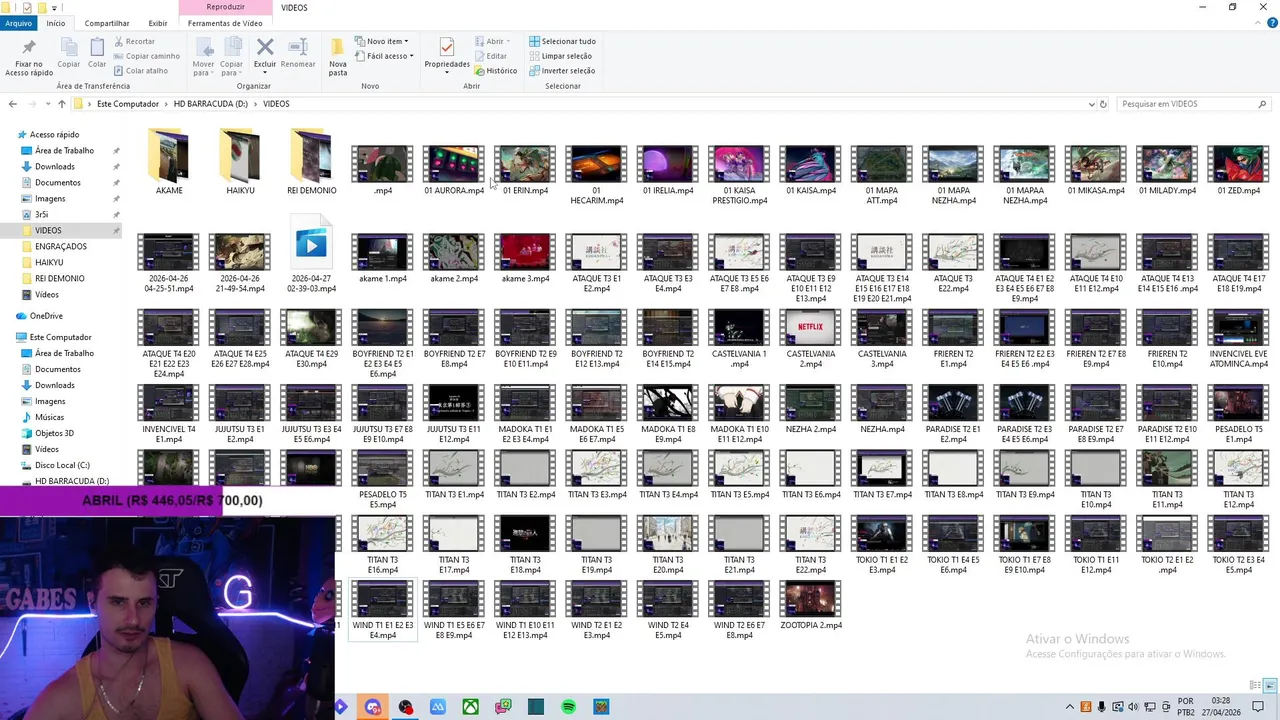Open Spotify from the taskbar
The width and height of the screenshot is (1280, 720).
point(568,707)
